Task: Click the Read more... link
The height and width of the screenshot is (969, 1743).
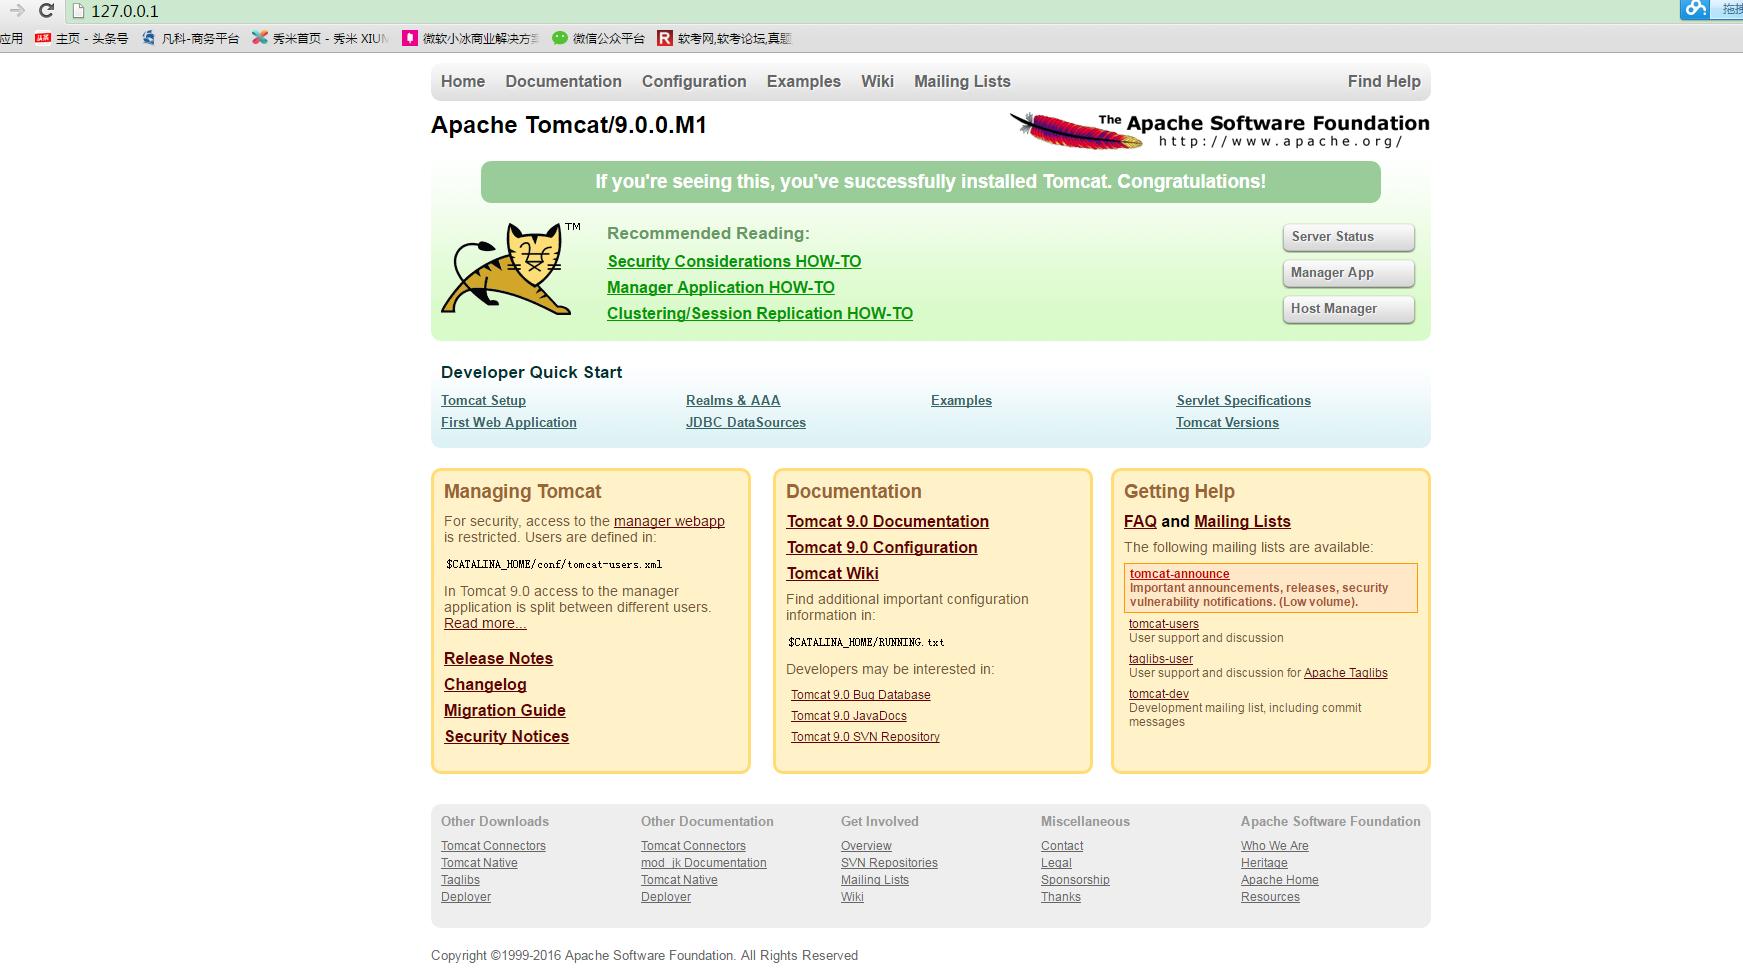Action: [485, 623]
